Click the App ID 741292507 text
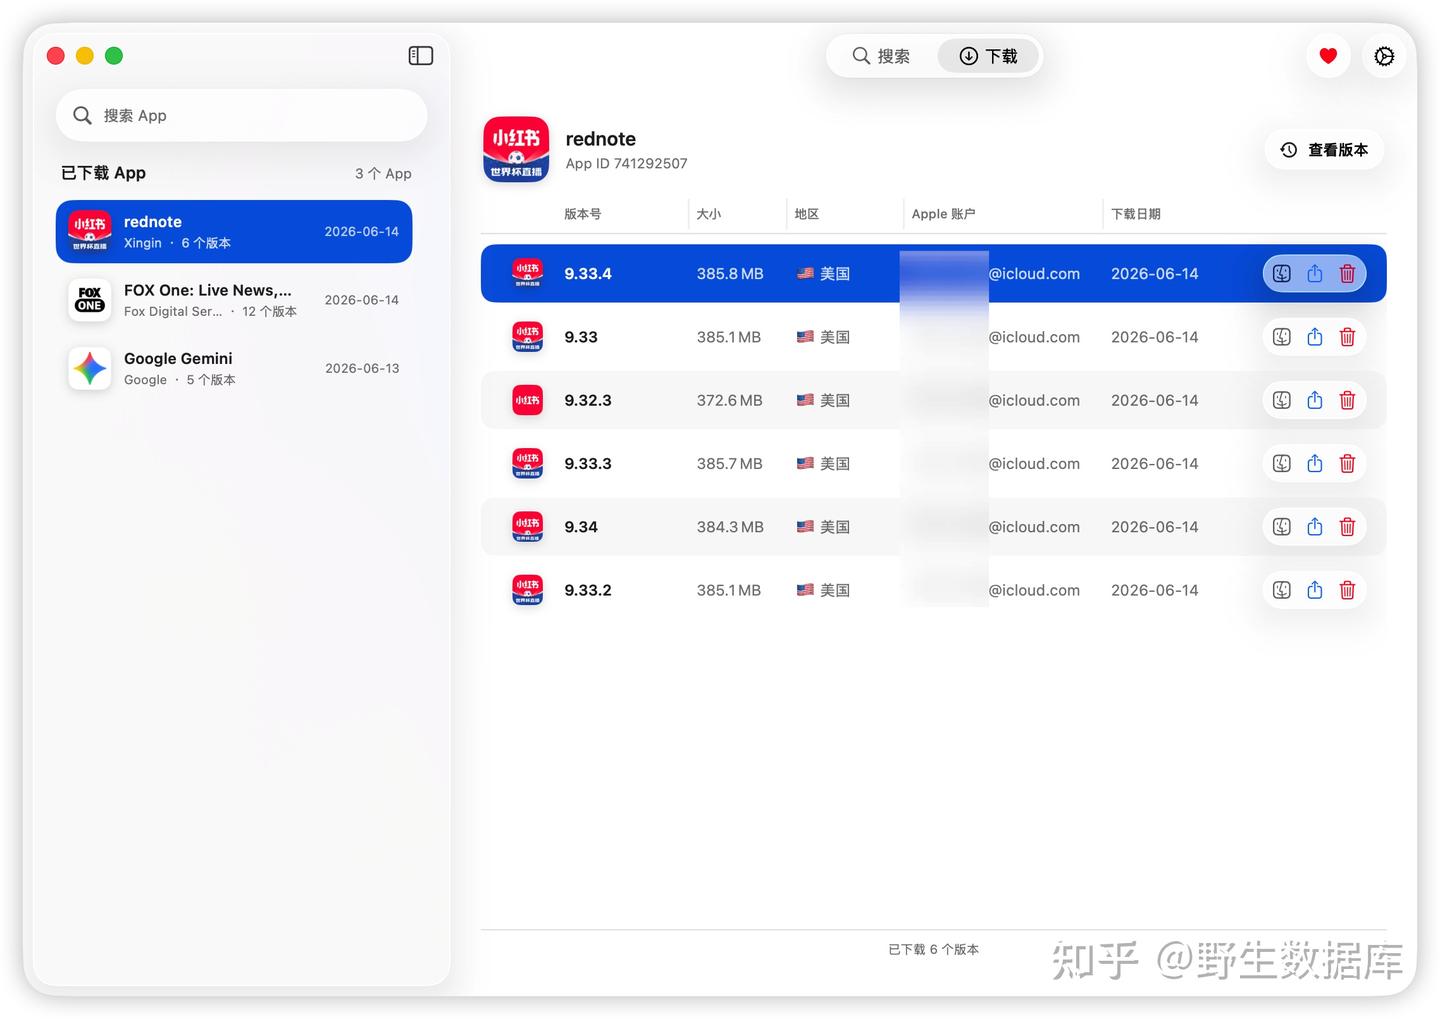 627,164
